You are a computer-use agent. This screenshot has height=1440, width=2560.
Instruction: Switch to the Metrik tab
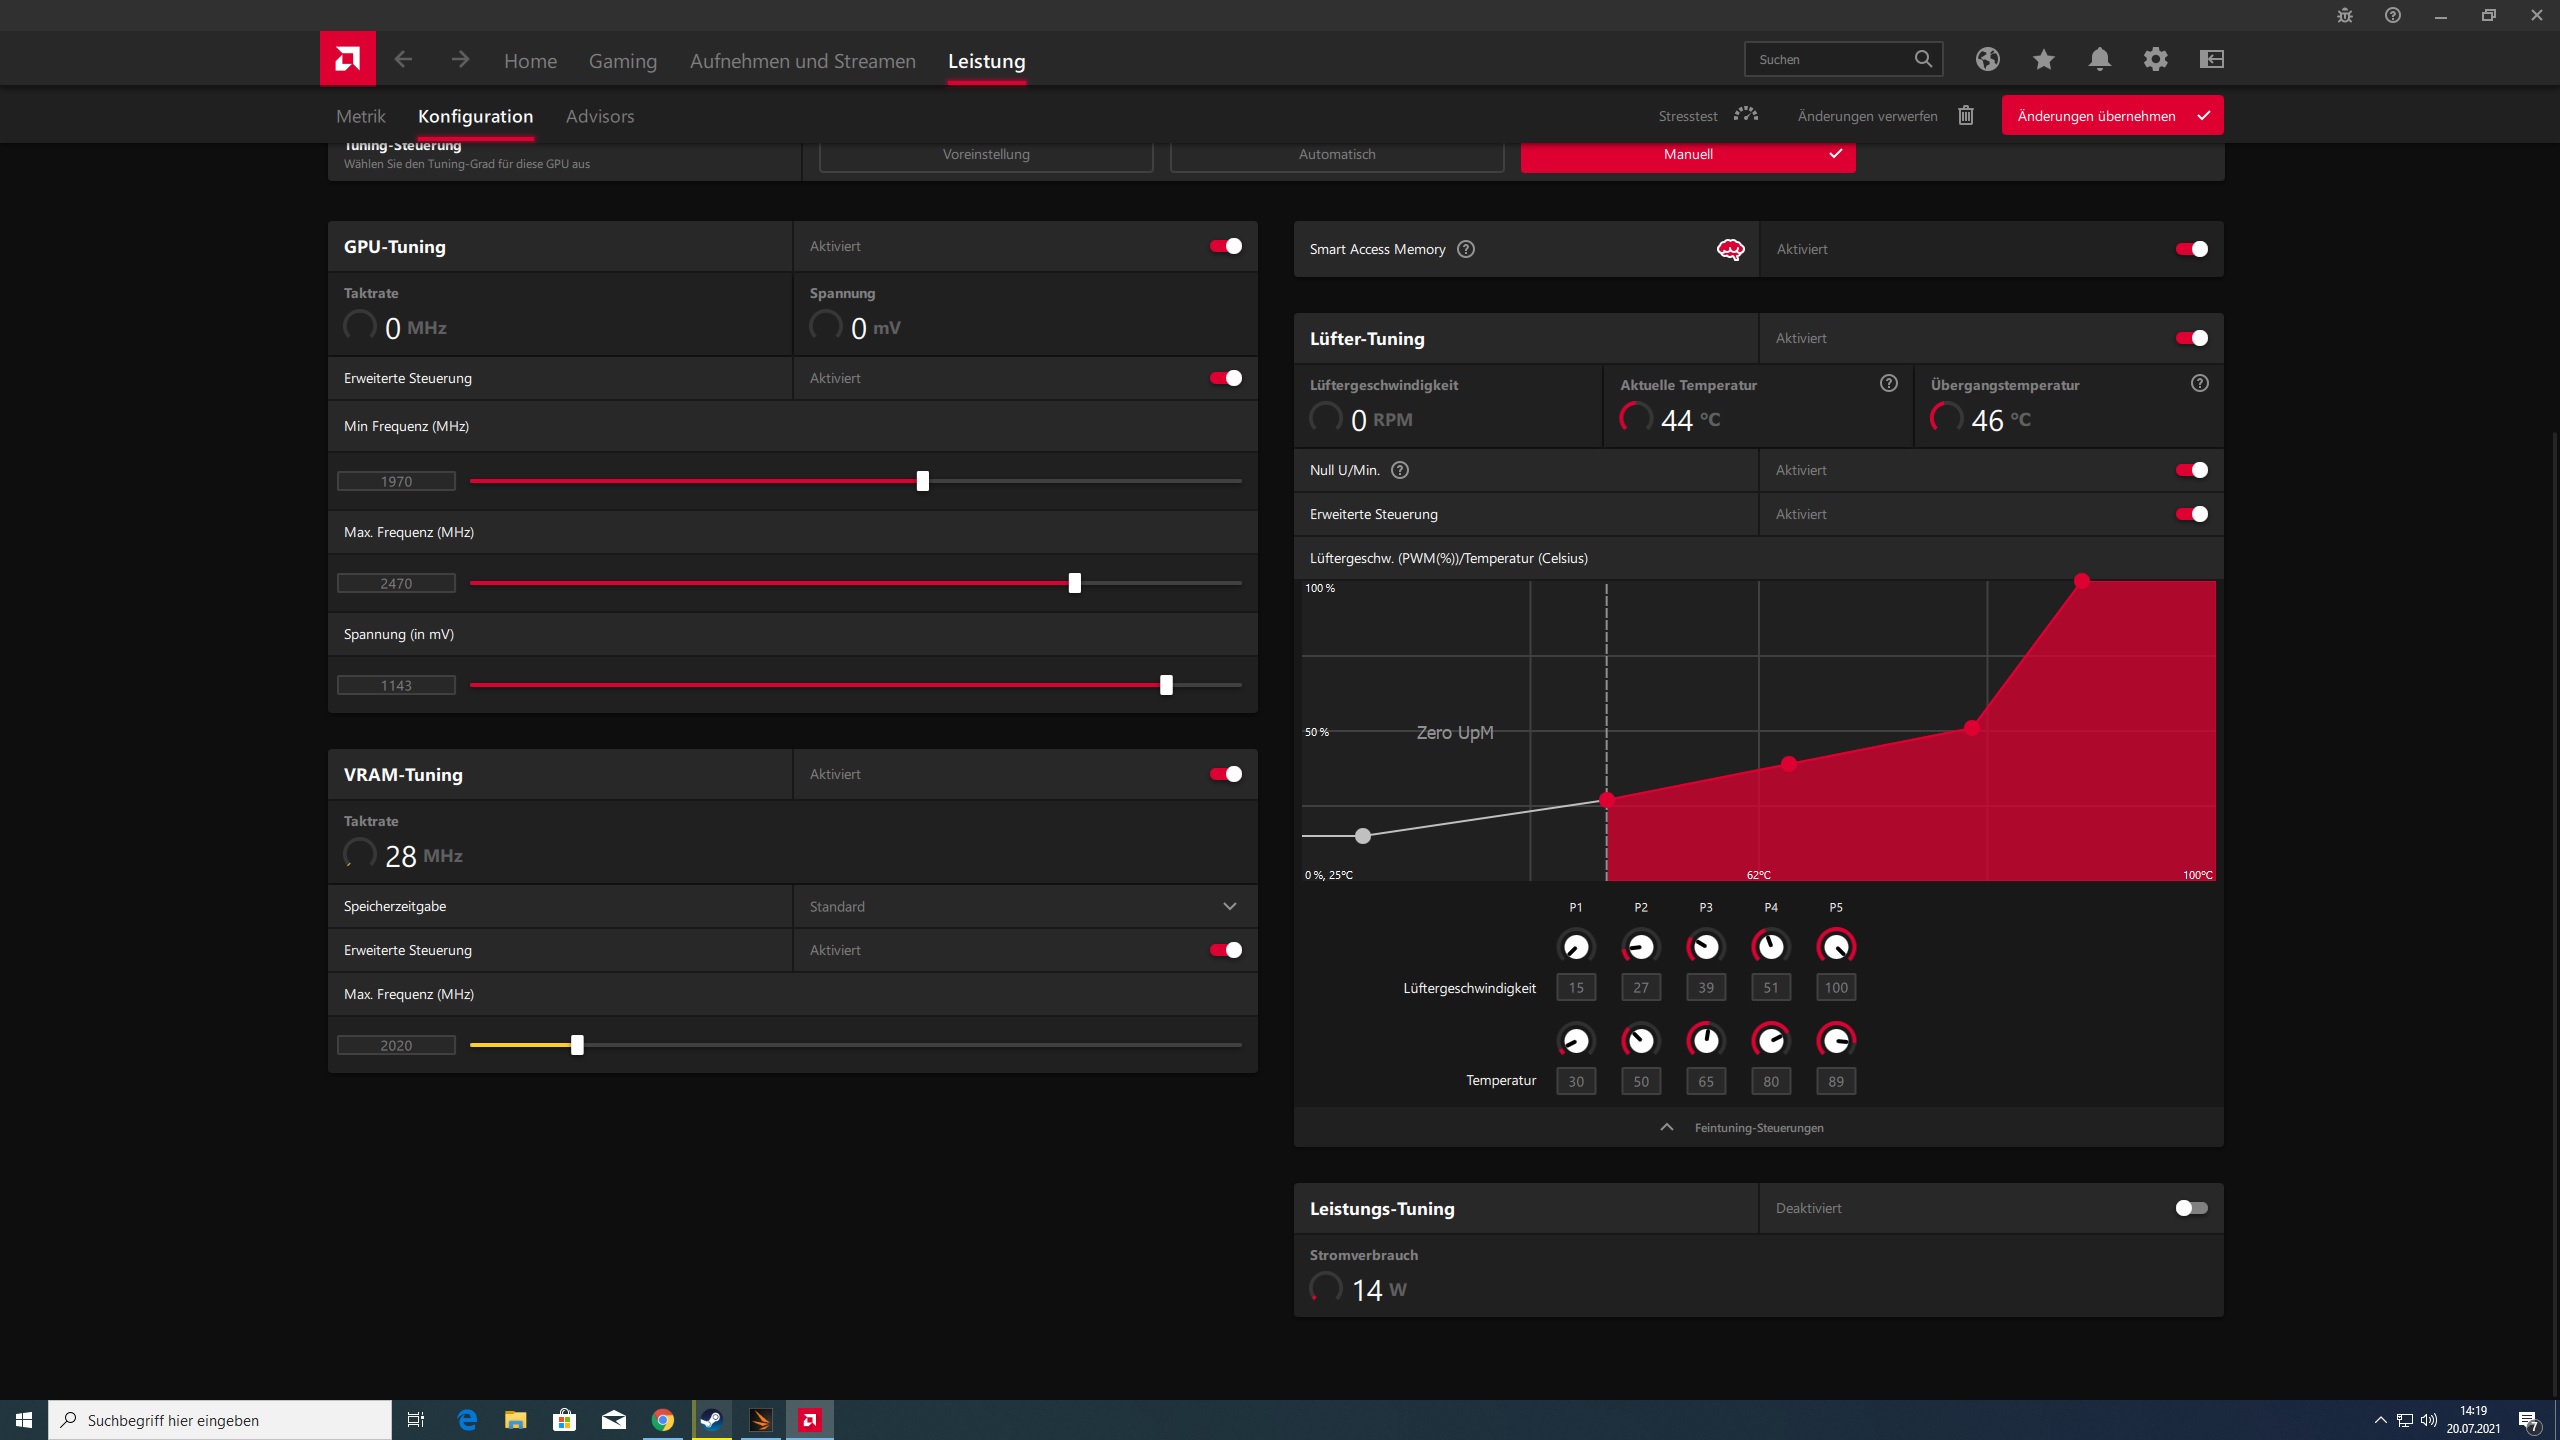[360, 116]
